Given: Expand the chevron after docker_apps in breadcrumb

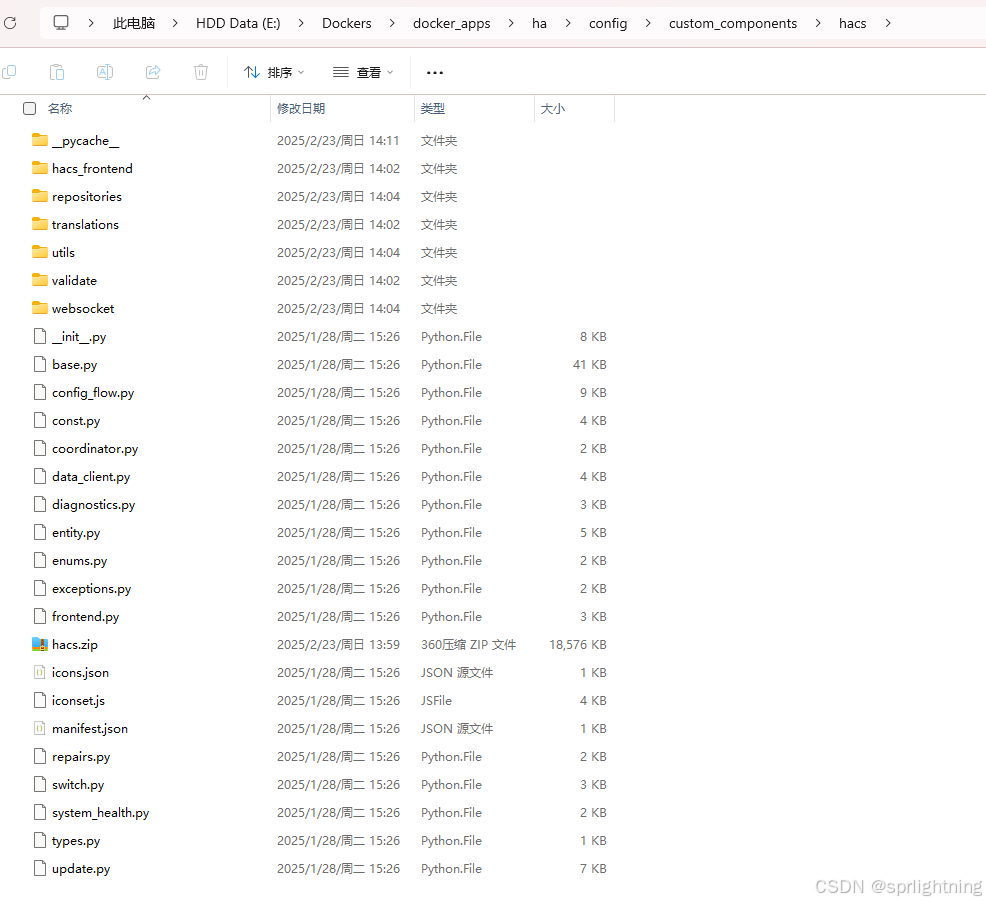Looking at the screenshot, I should (511, 23).
